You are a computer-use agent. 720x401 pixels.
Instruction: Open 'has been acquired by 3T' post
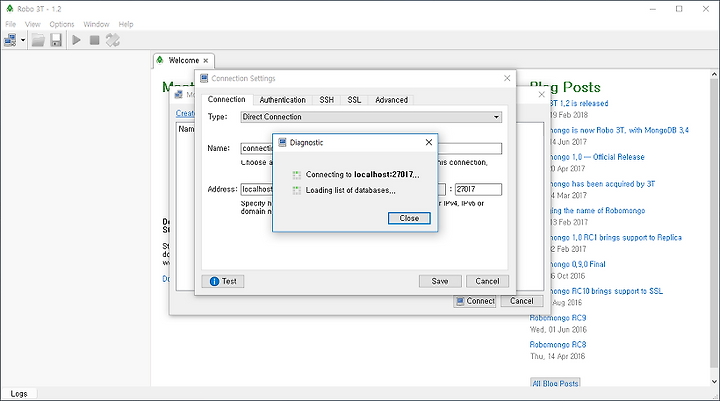(x=602, y=184)
